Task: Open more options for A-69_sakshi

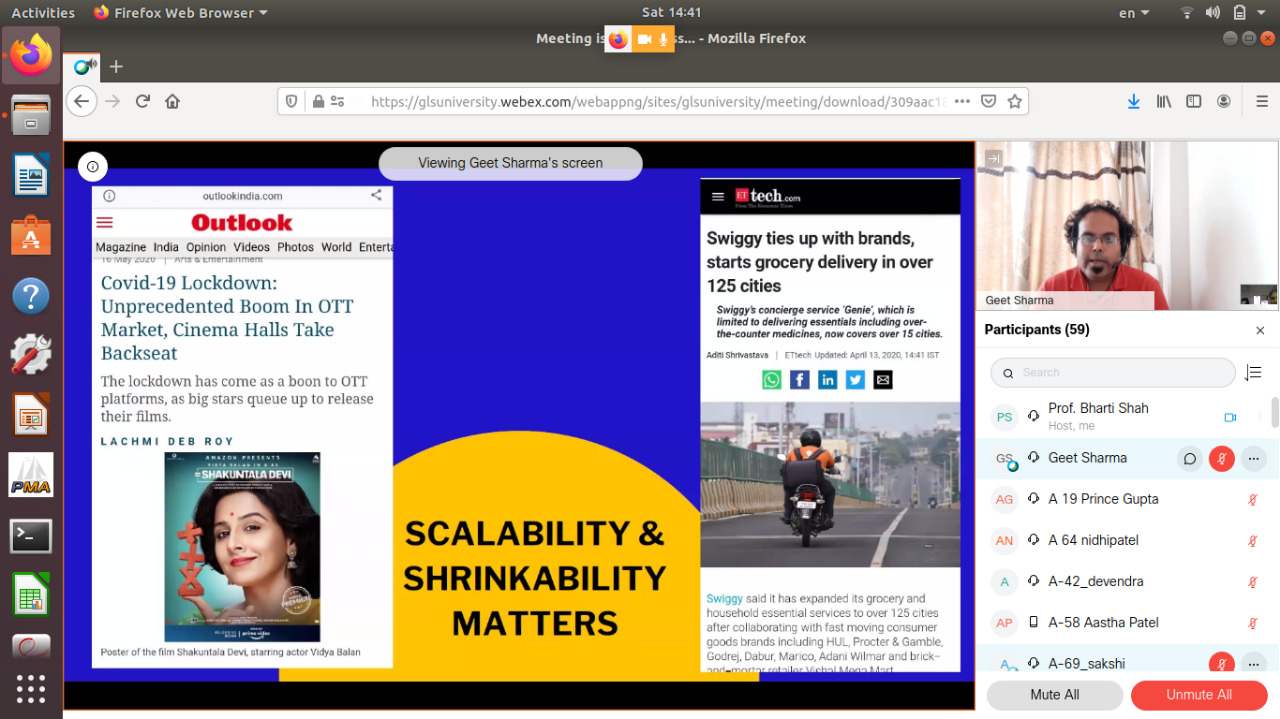Action: click(x=1253, y=664)
